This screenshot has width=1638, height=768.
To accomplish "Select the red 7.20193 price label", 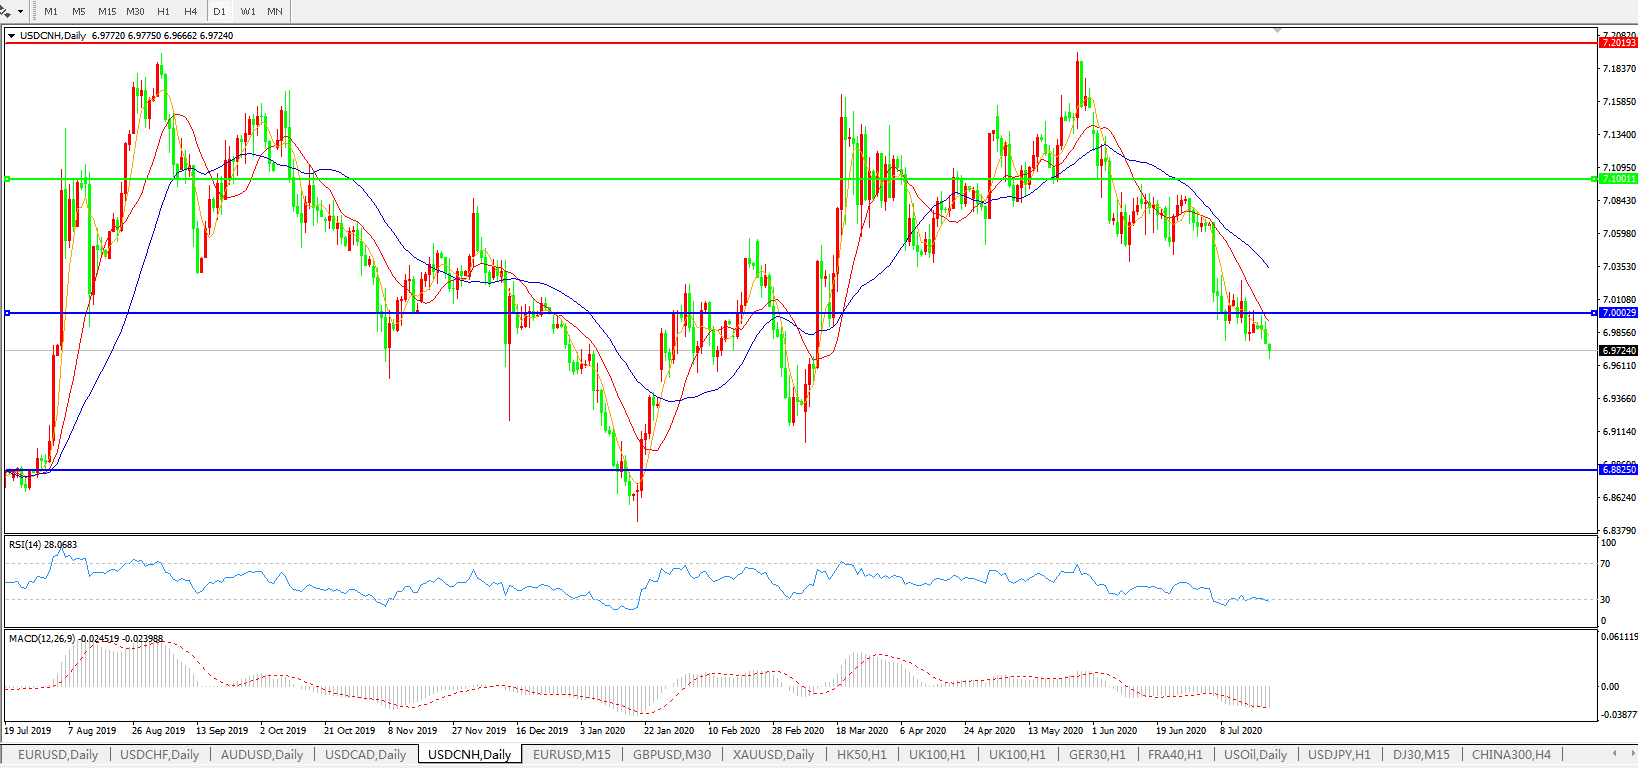I will click(x=1618, y=43).
